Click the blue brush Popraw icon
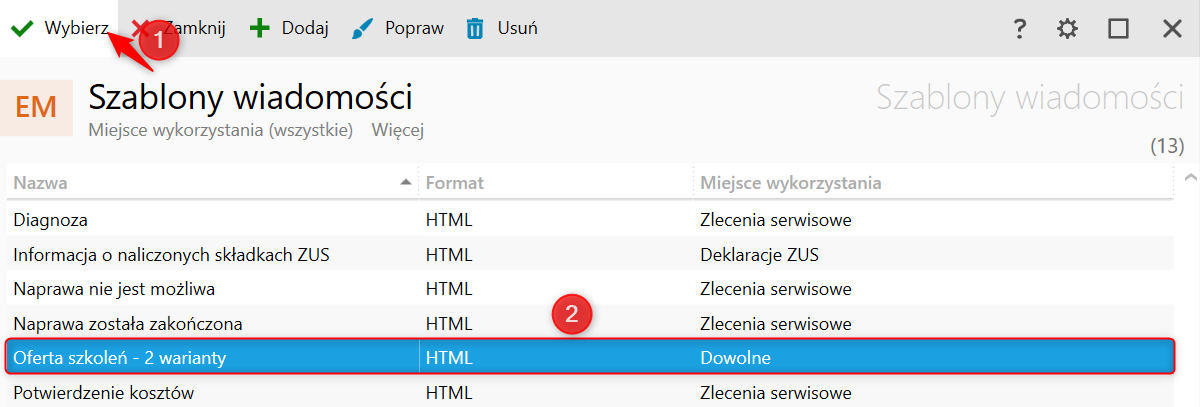This screenshot has height=407, width=1200. coord(363,29)
